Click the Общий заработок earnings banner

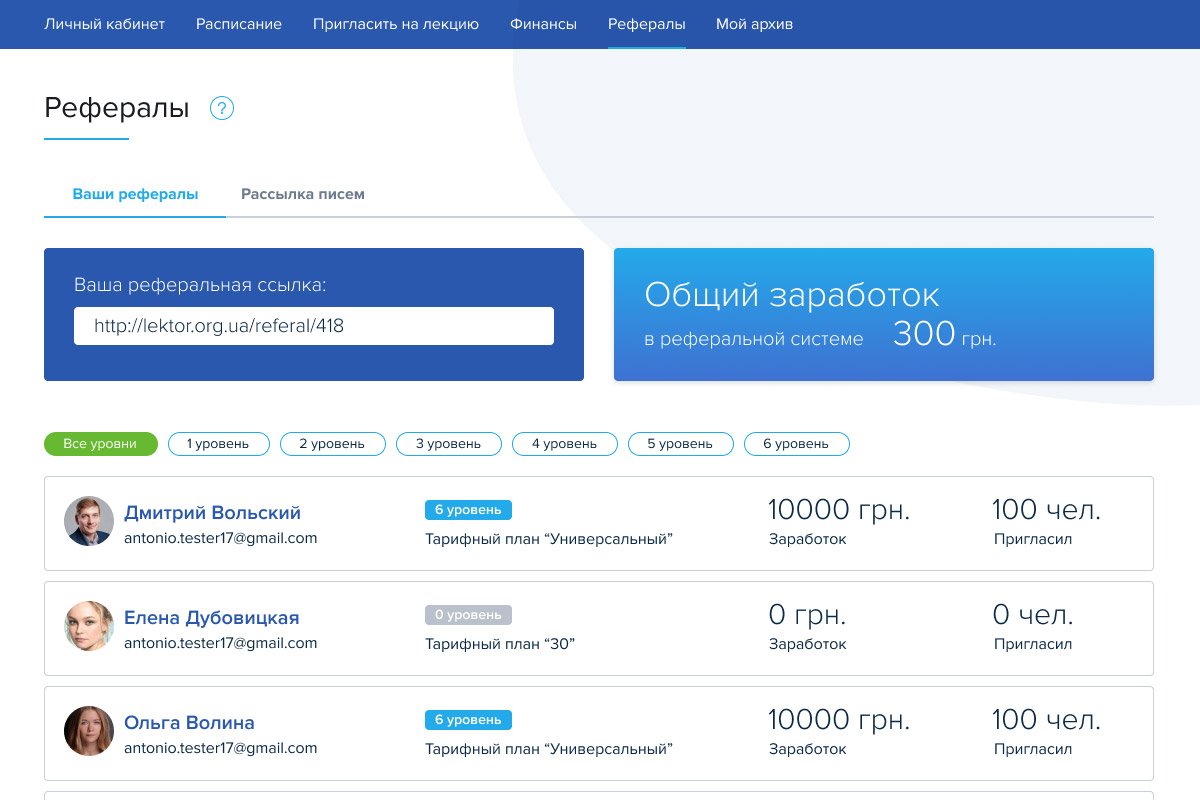click(883, 314)
